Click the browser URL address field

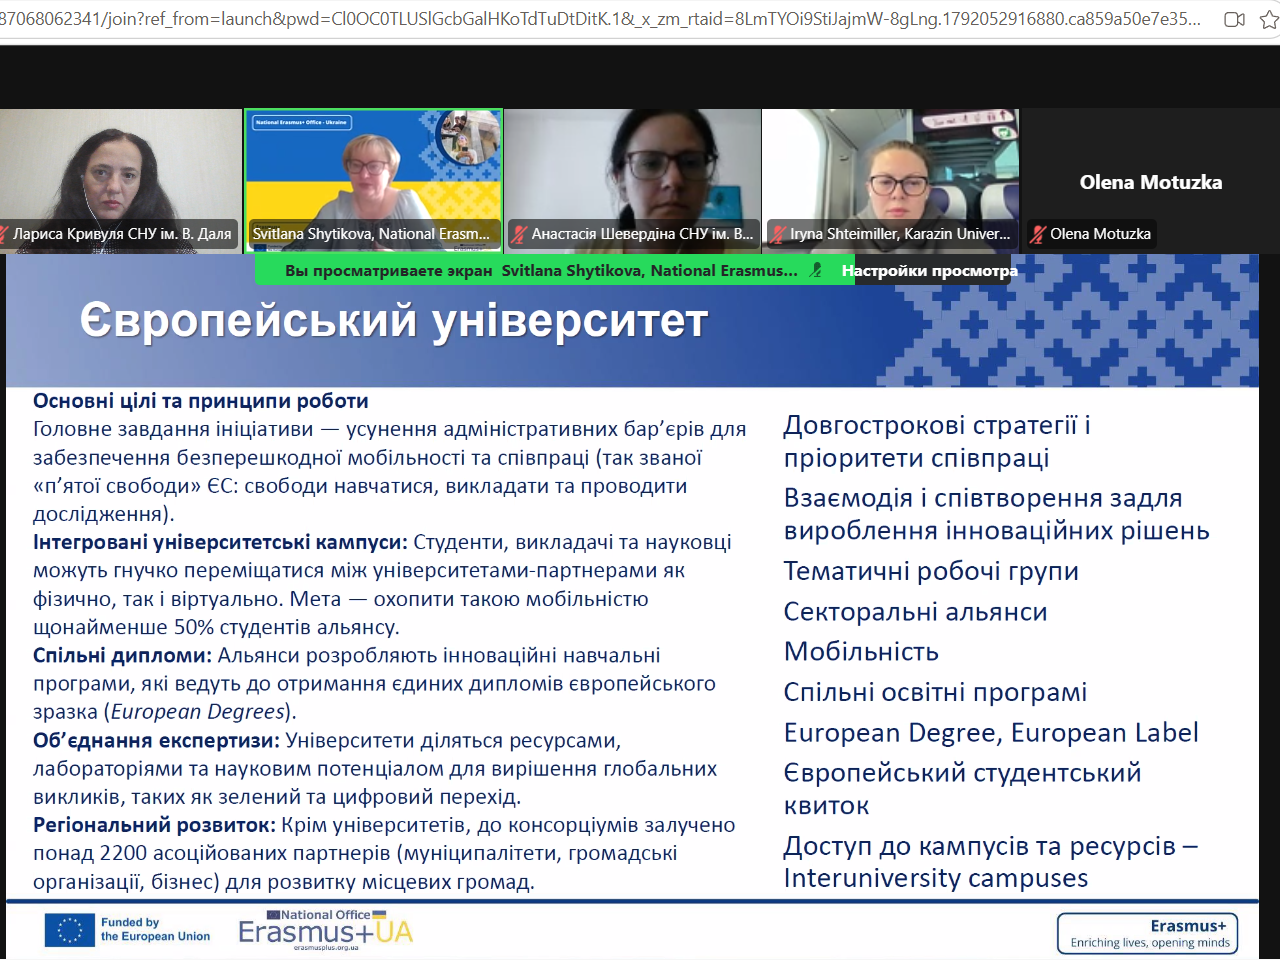point(600,19)
